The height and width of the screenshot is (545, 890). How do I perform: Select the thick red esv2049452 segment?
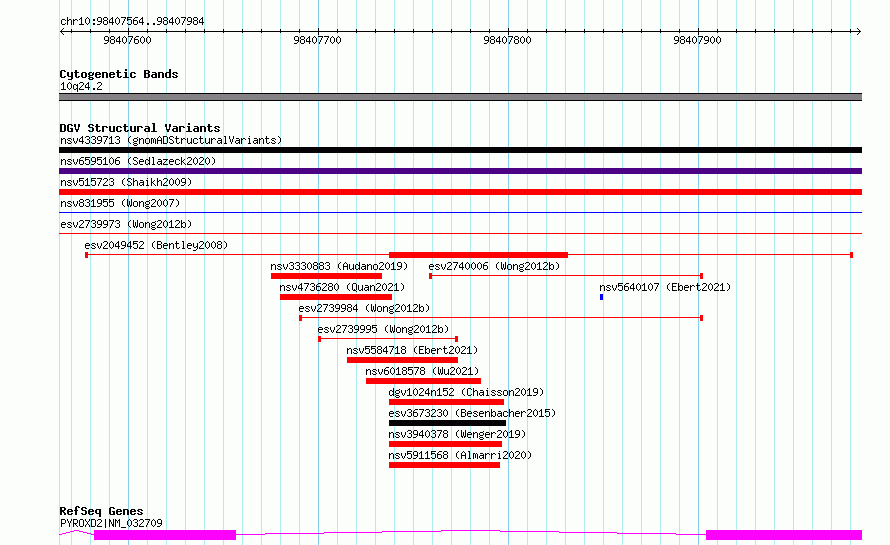[478, 255]
